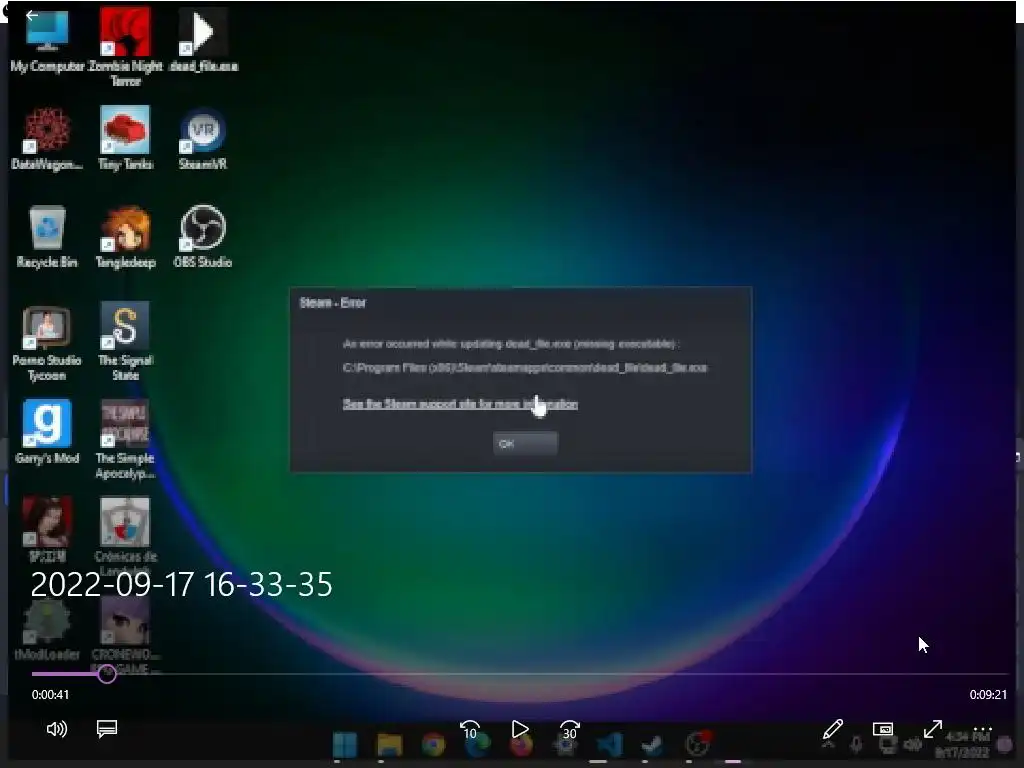Click the seek bar playhead handle
The image size is (1024, 768).
(107, 673)
